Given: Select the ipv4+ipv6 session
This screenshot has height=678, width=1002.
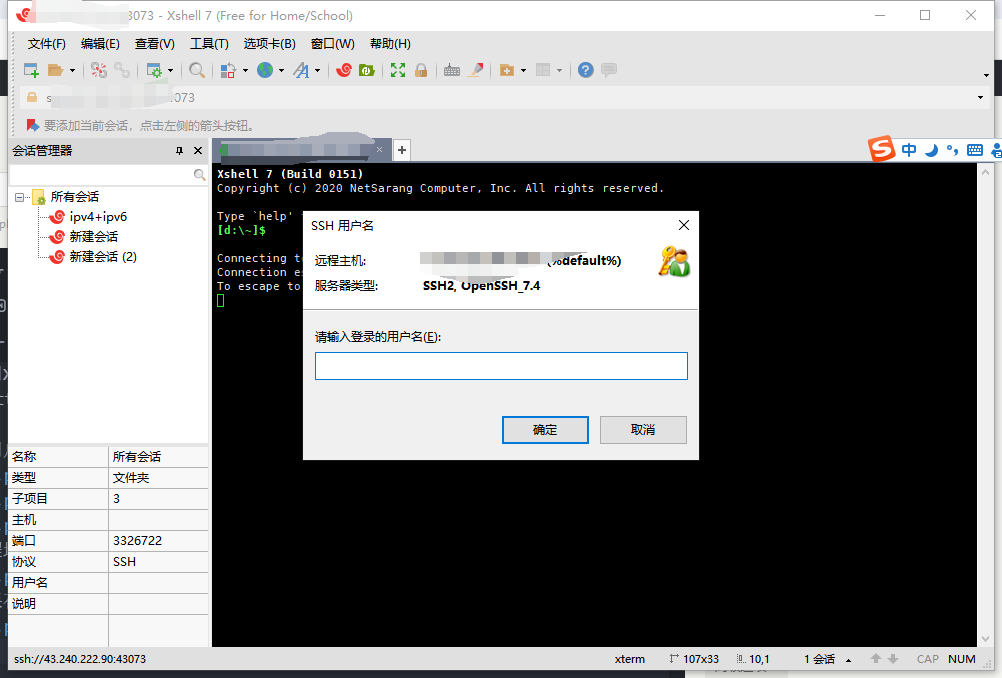Looking at the screenshot, I should (98, 217).
